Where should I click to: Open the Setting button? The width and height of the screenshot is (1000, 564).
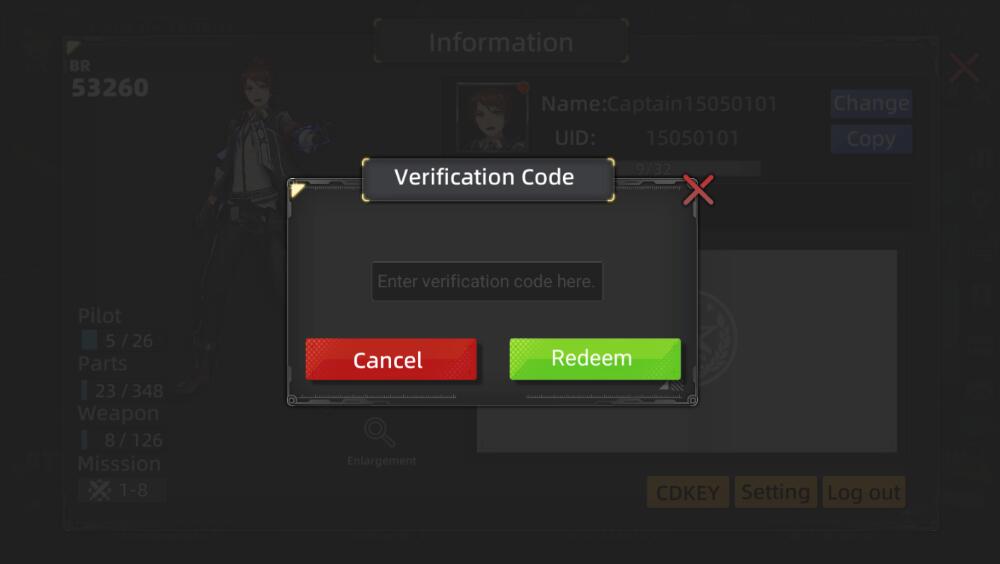pos(776,492)
